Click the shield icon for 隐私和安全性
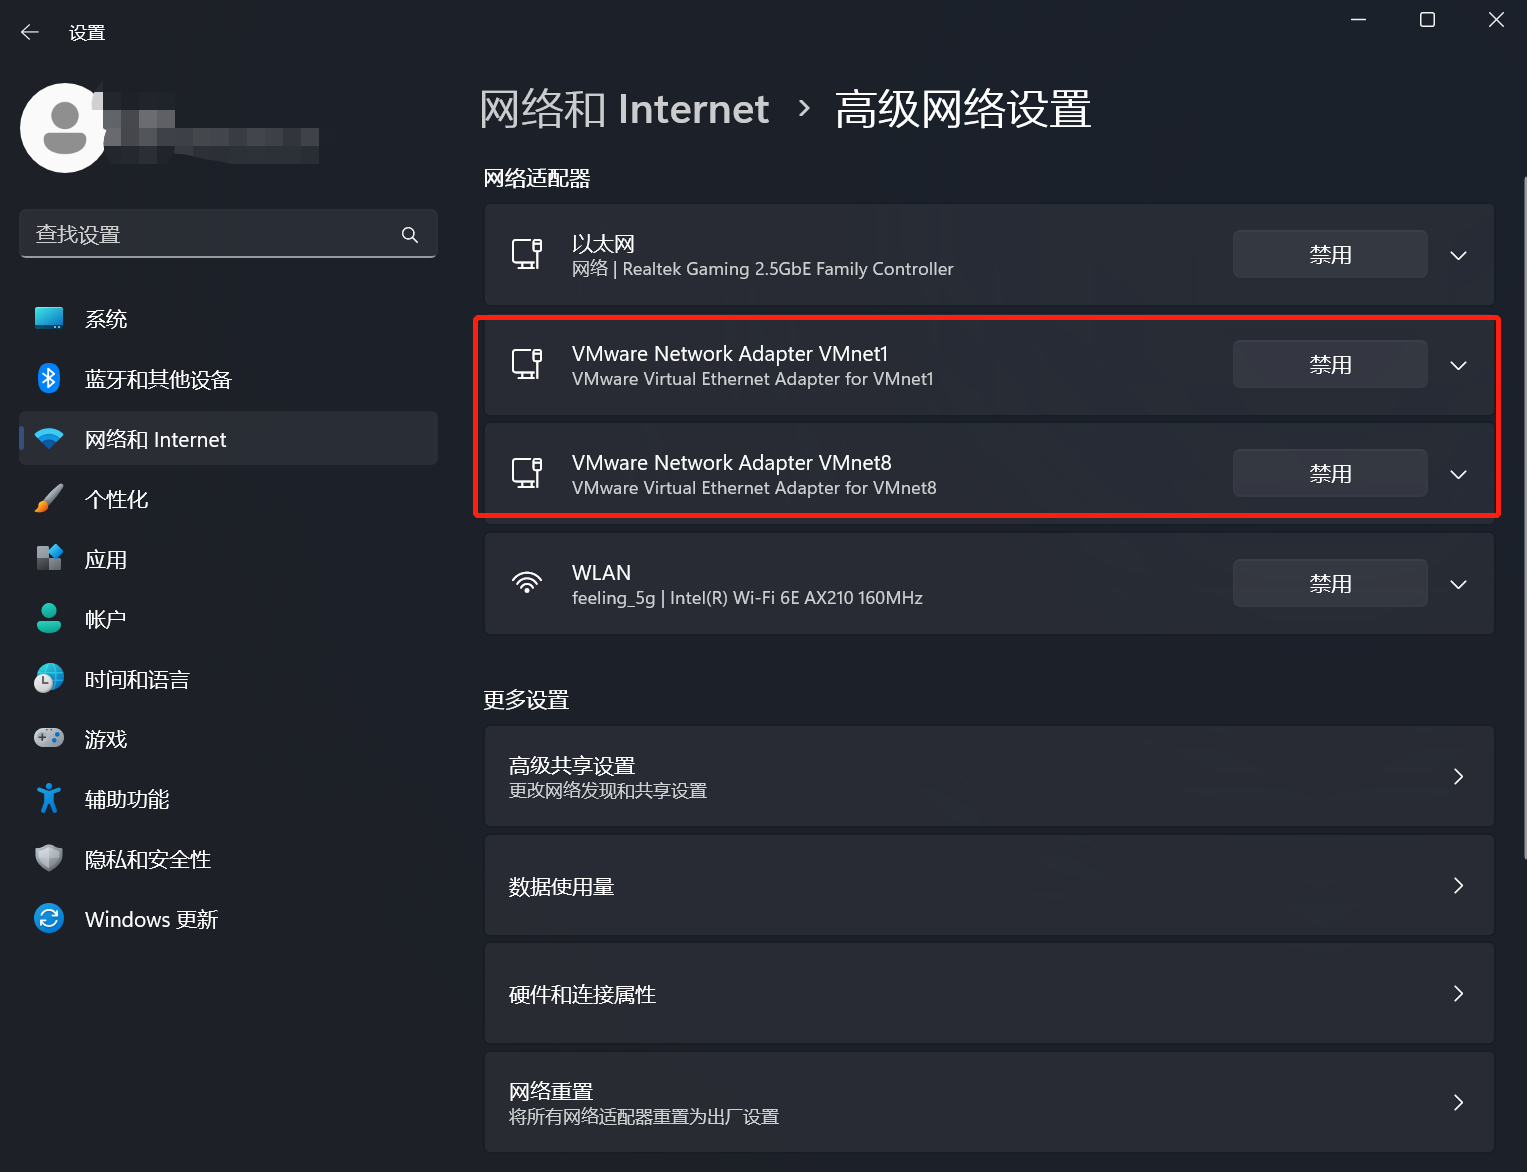This screenshot has width=1527, height=1172. [49, 859]
